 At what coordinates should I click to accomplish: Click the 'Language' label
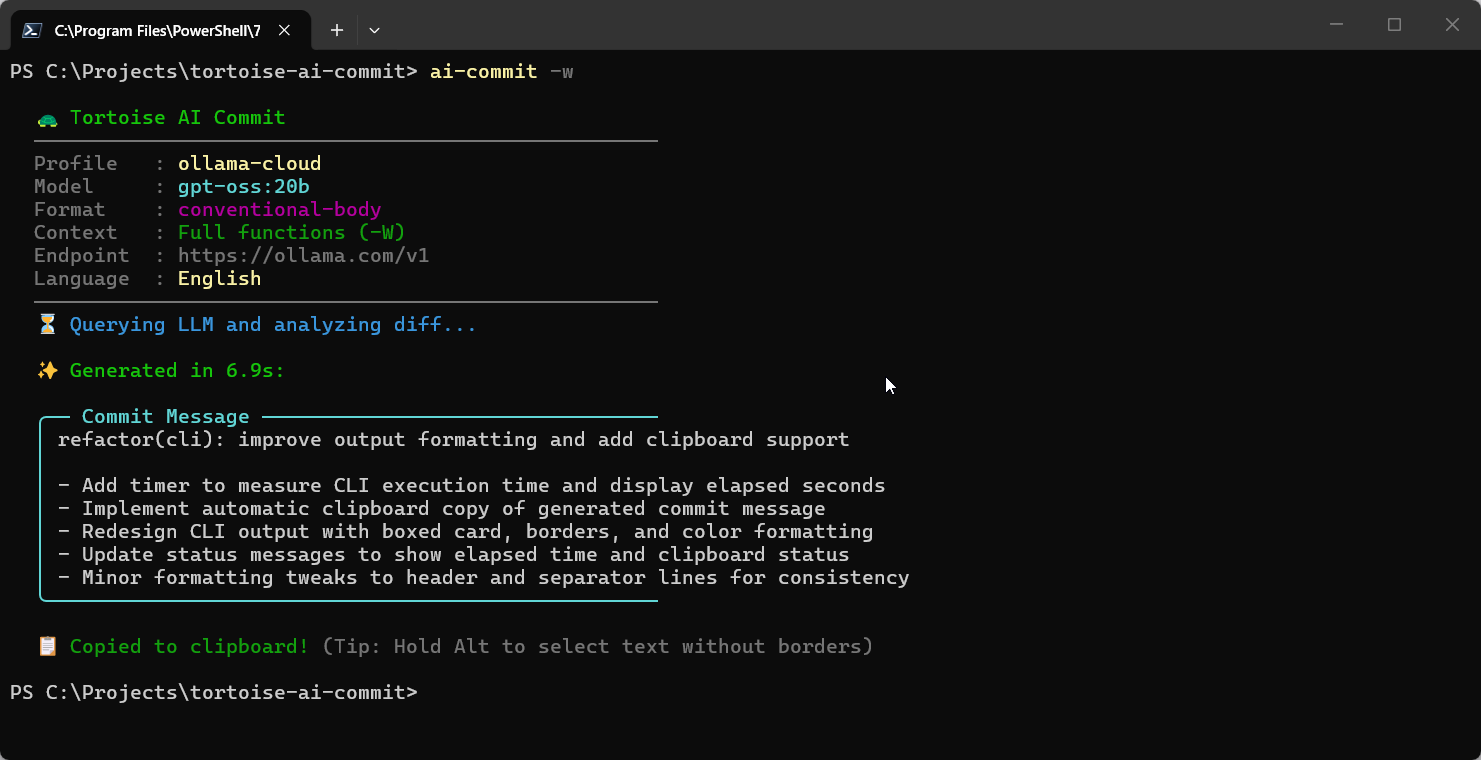tap(82, 279)
